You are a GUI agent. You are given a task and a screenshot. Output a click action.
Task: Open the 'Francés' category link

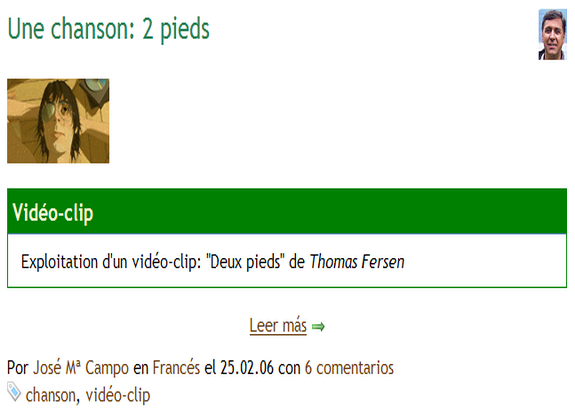click(176, 368)
